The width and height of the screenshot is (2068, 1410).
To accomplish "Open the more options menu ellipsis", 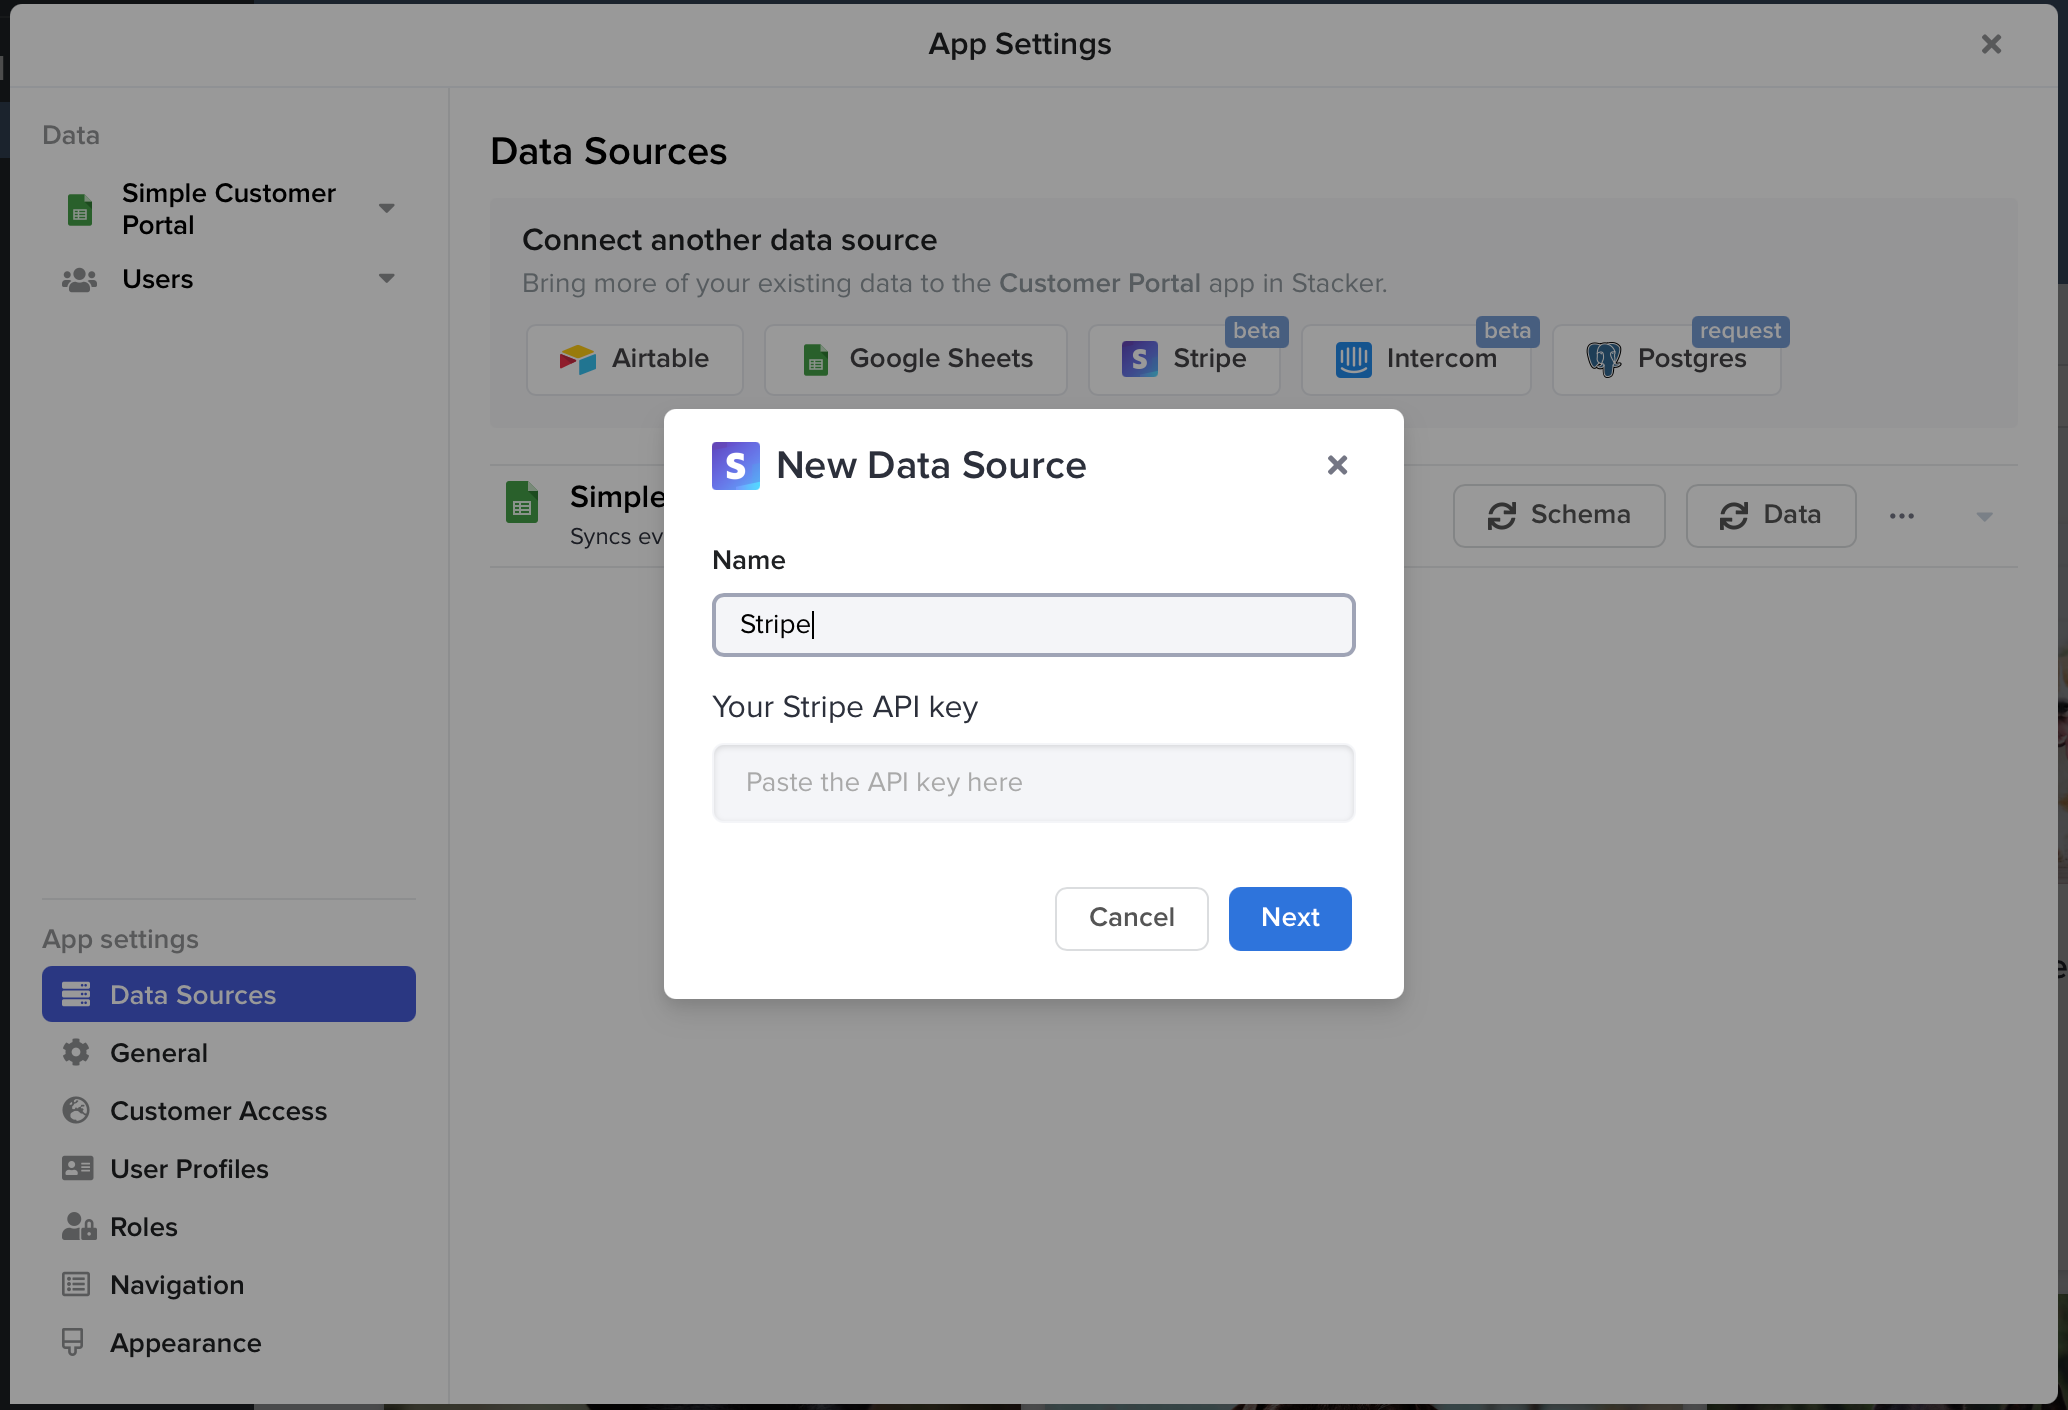I will pyautogui.click(x=1901, y=514).
